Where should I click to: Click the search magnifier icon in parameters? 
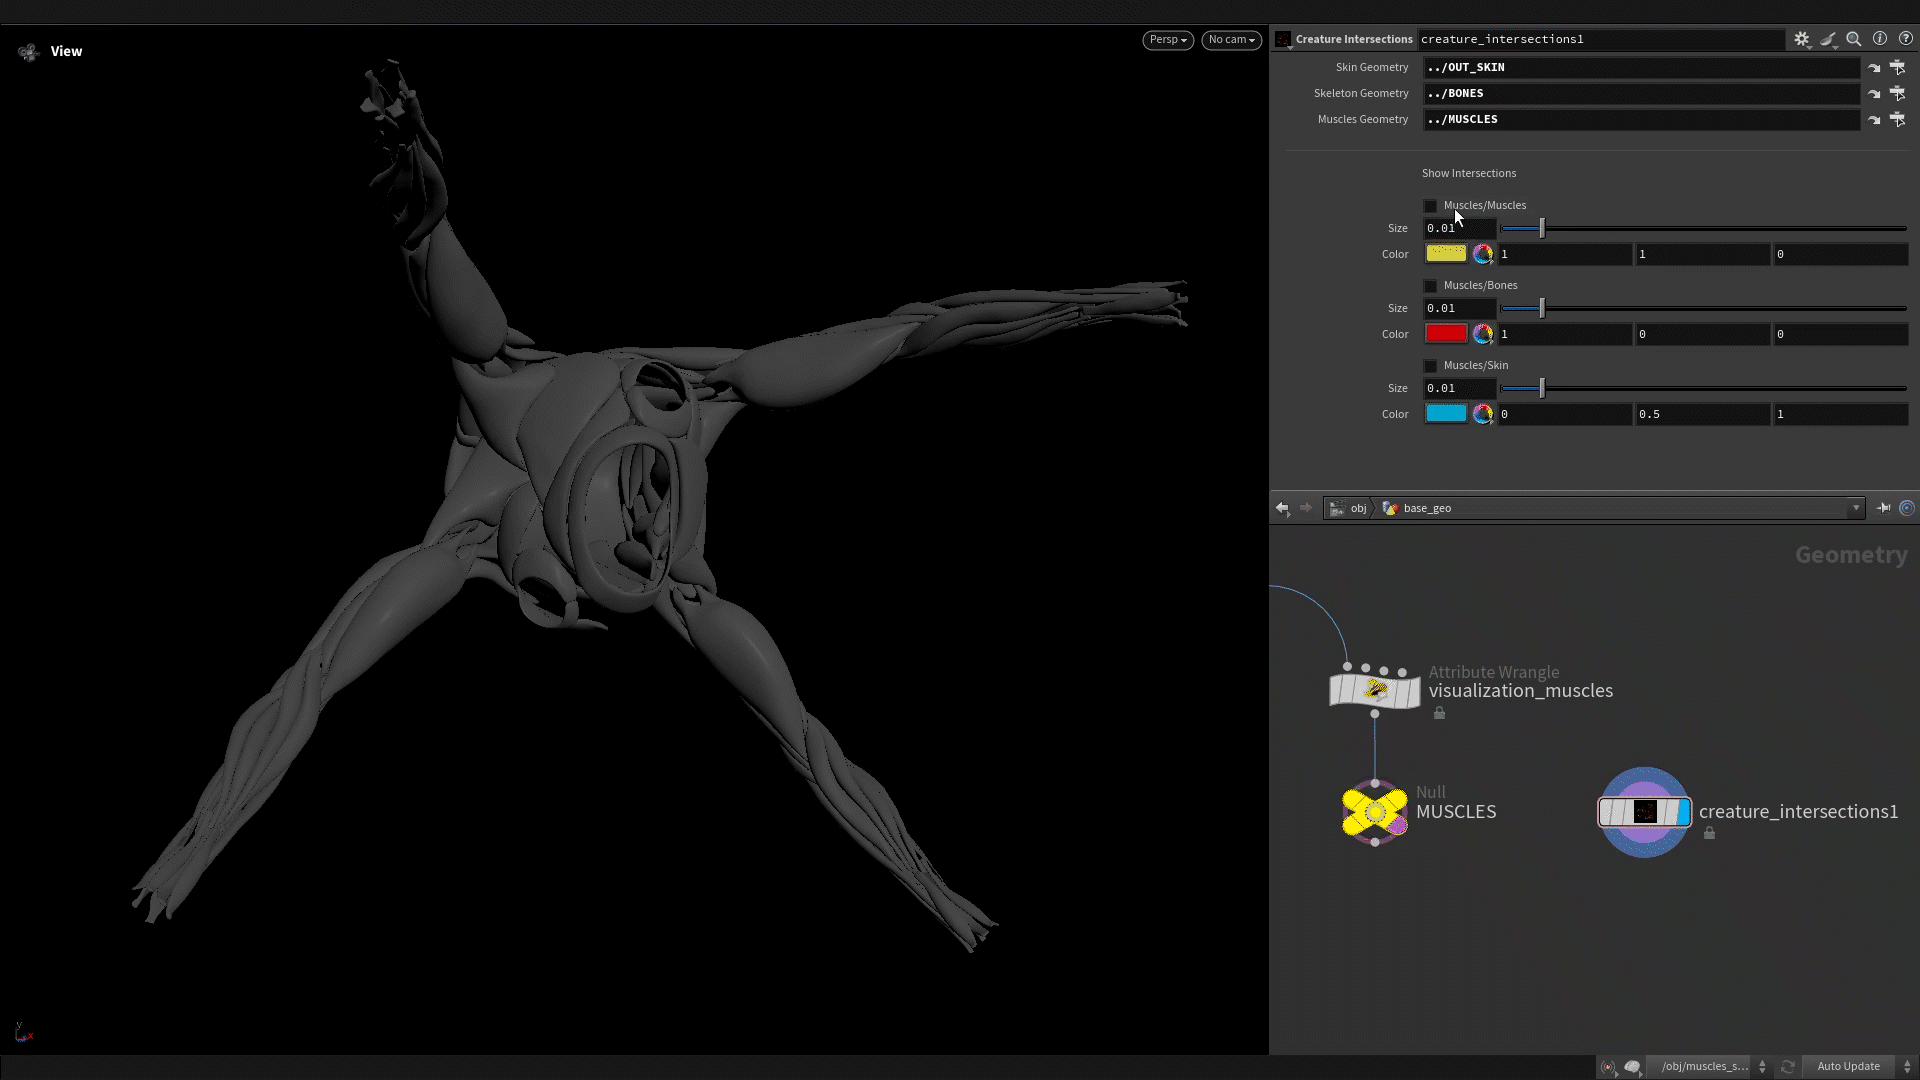pos(1853,39)
